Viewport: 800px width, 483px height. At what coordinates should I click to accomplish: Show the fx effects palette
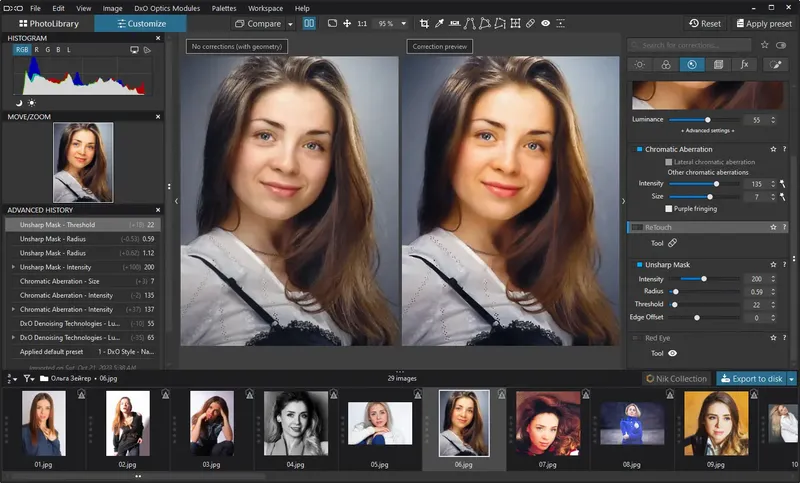point(744,64)
